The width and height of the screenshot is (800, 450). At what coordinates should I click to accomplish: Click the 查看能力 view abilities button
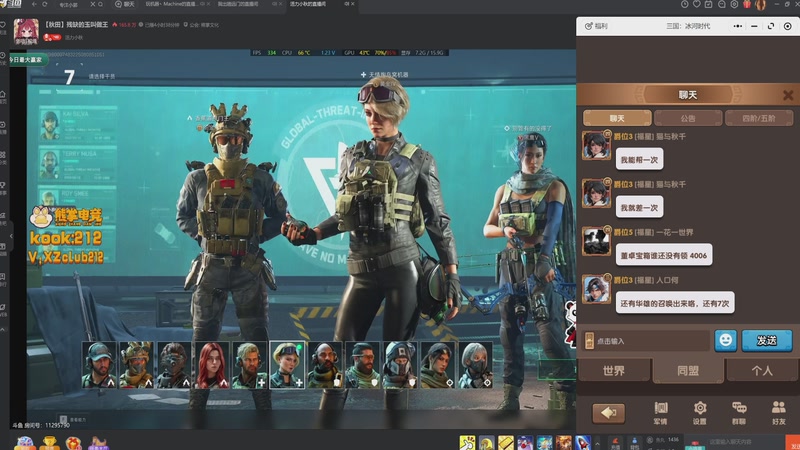[x=73, y=419]
